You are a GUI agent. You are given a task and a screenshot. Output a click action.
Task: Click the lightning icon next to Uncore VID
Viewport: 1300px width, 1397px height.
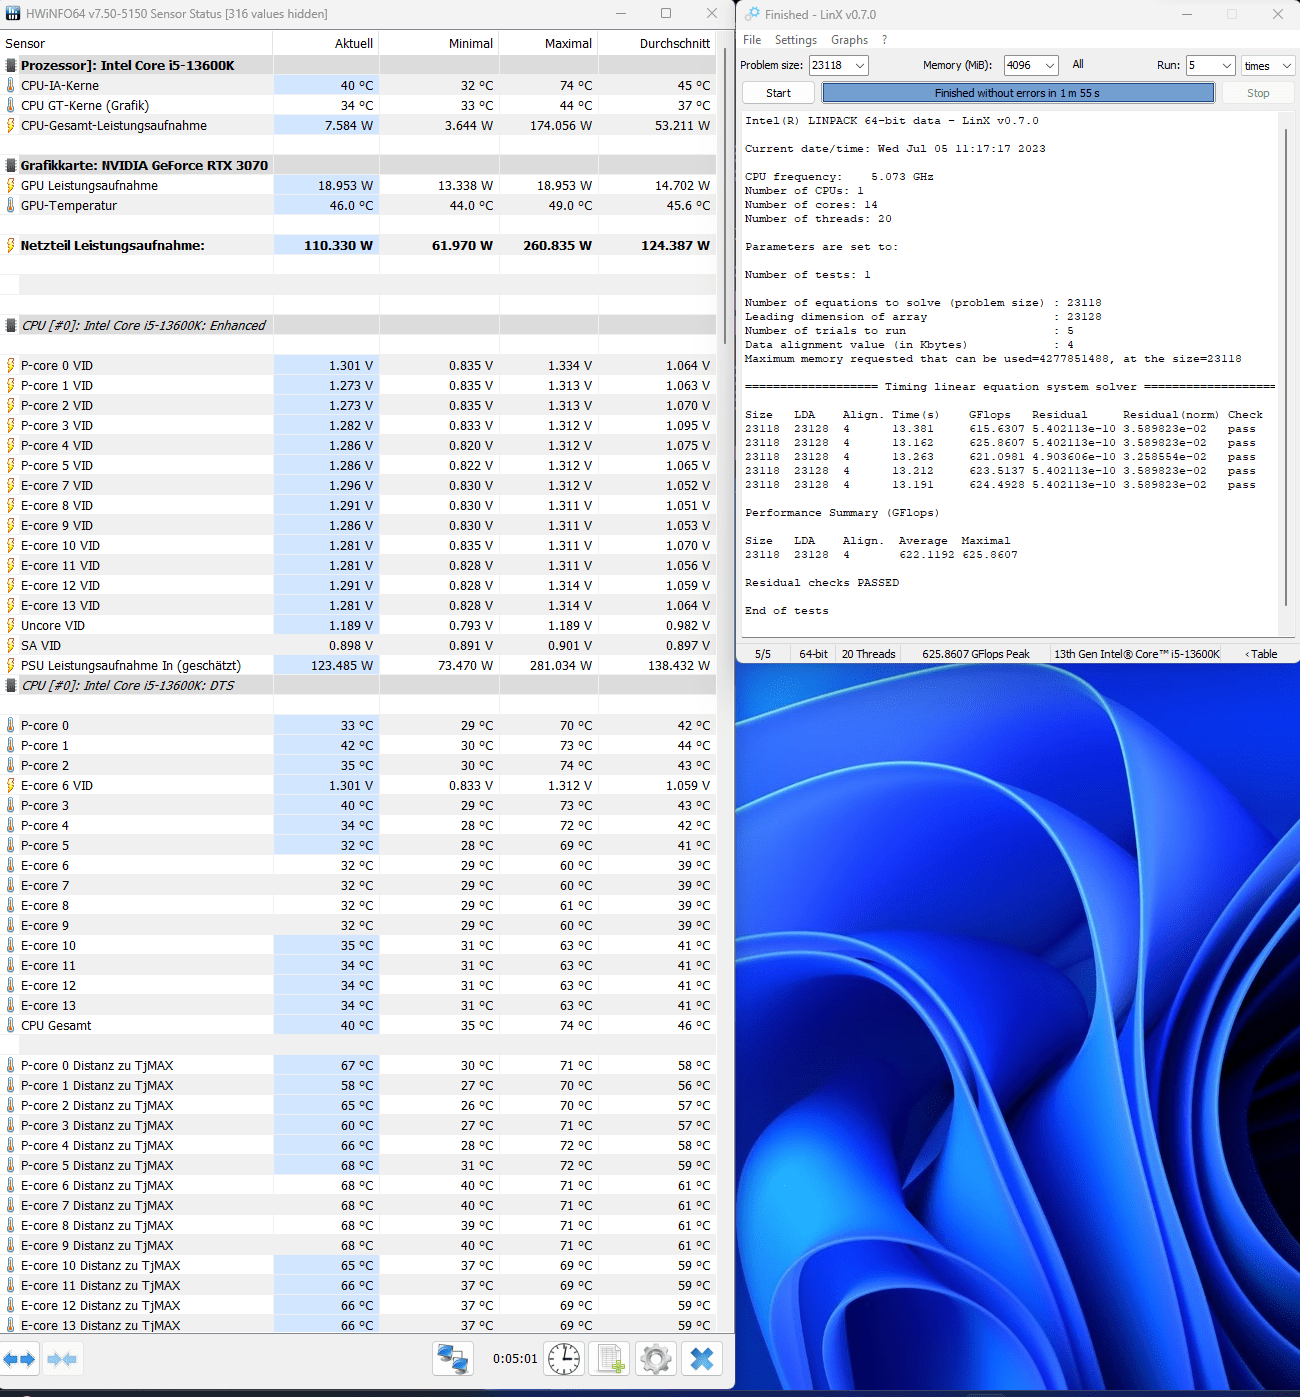pyautogui.click(x=11, y=625)
